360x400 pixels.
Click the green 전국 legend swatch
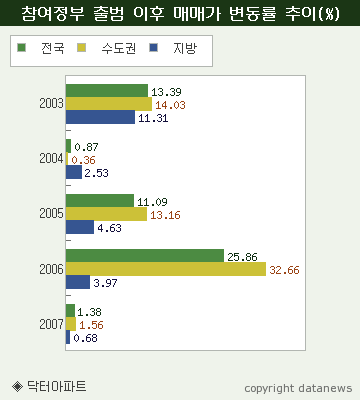(21, 48)
